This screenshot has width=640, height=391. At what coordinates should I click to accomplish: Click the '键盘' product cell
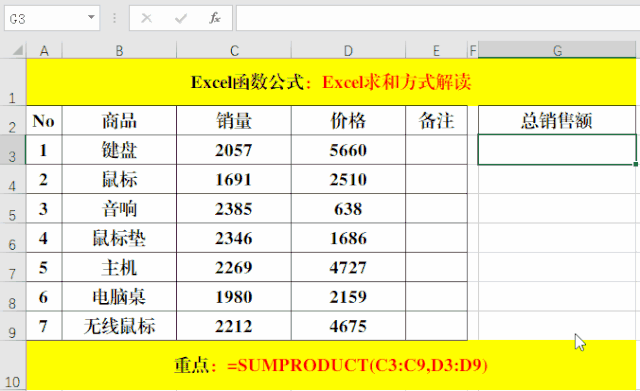pyautogui.click(x=119, y=150)
